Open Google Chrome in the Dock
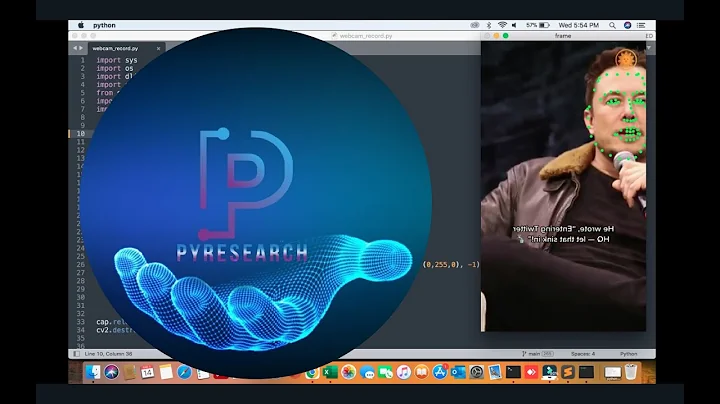The width and height of the screenshot is (720, 404). click(x=312, y=373)
